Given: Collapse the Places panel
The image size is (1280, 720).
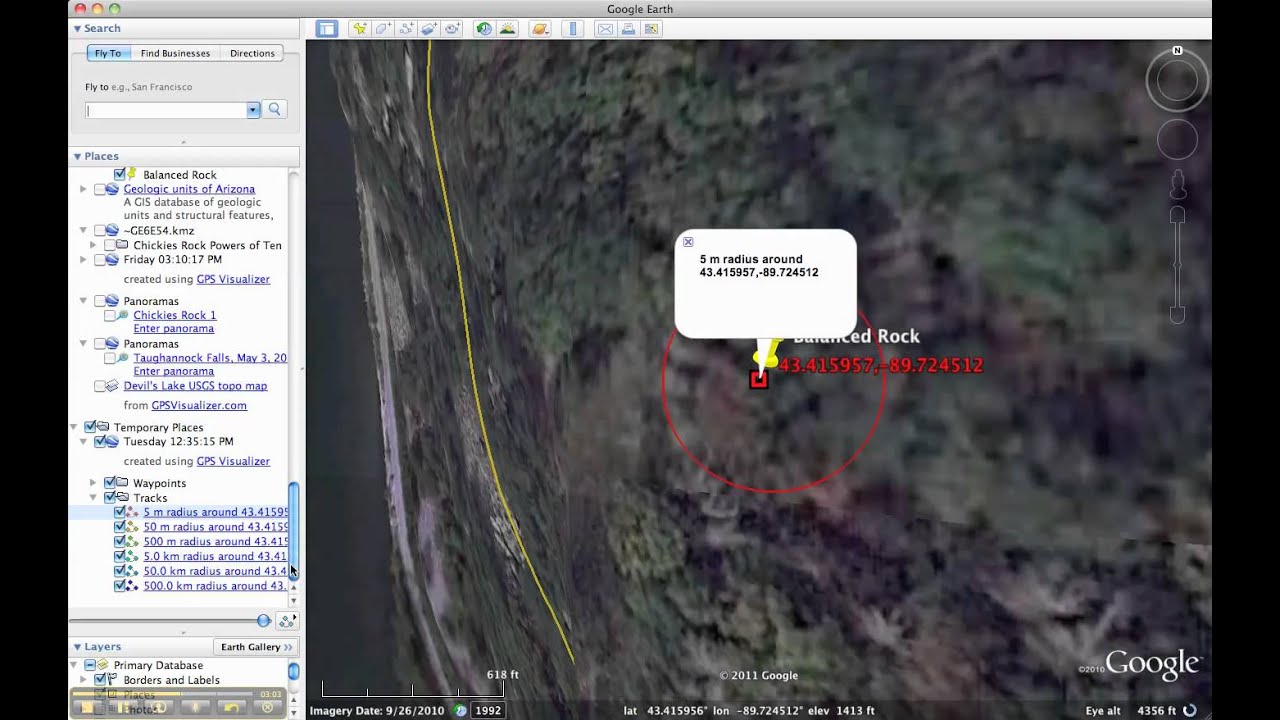Looking at the screenshot, I should (x=77, y=156).
